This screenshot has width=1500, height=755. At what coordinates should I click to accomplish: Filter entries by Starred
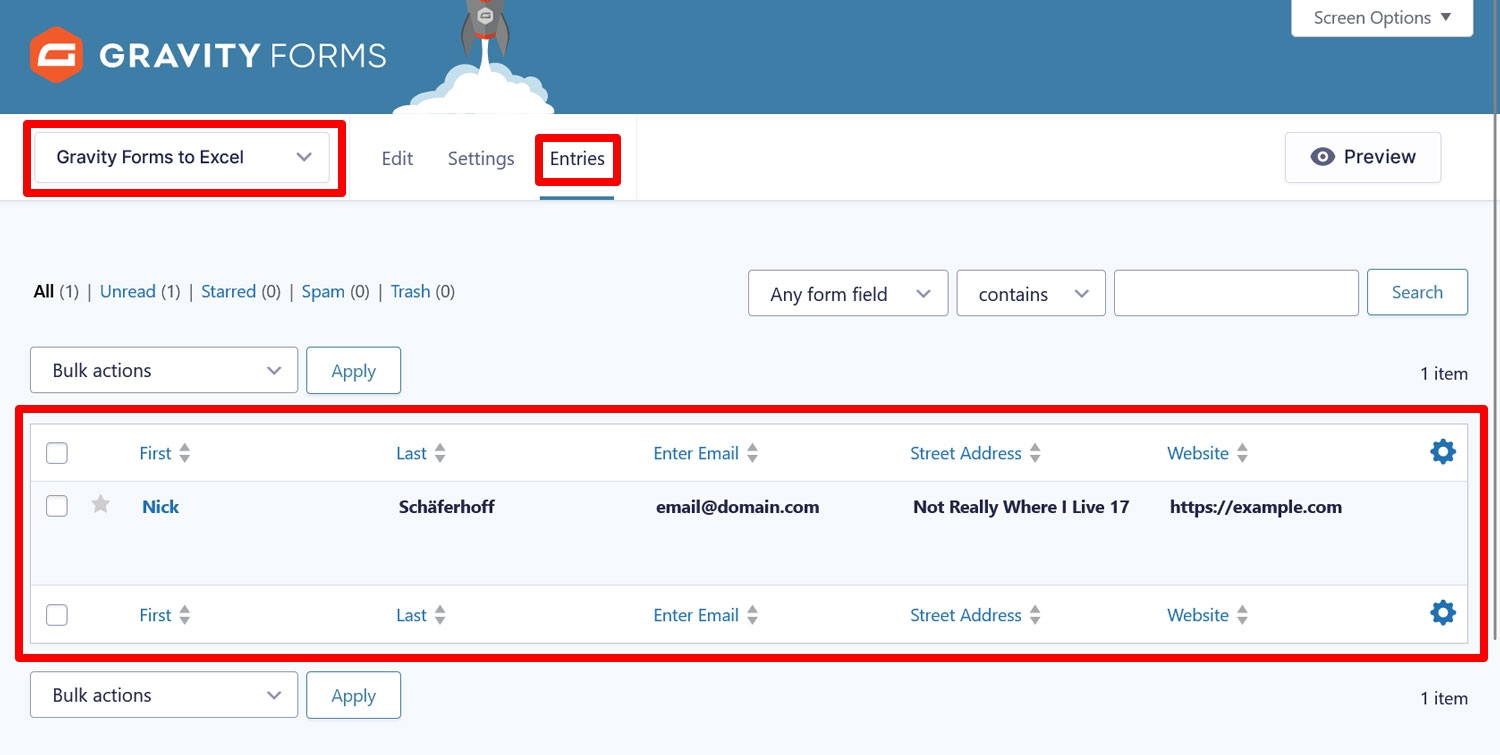point(229,292)
